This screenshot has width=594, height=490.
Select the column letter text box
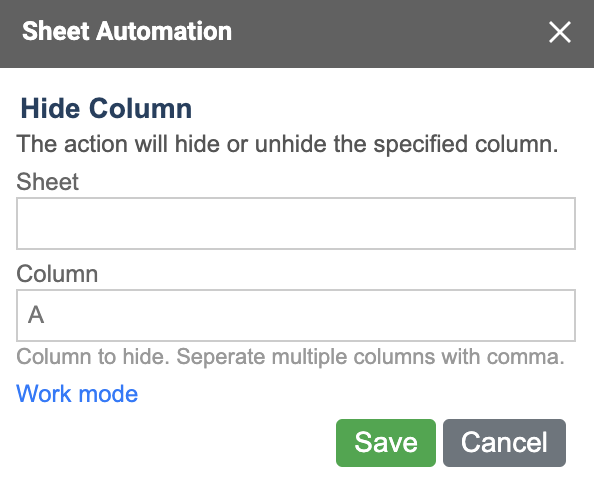296,316
